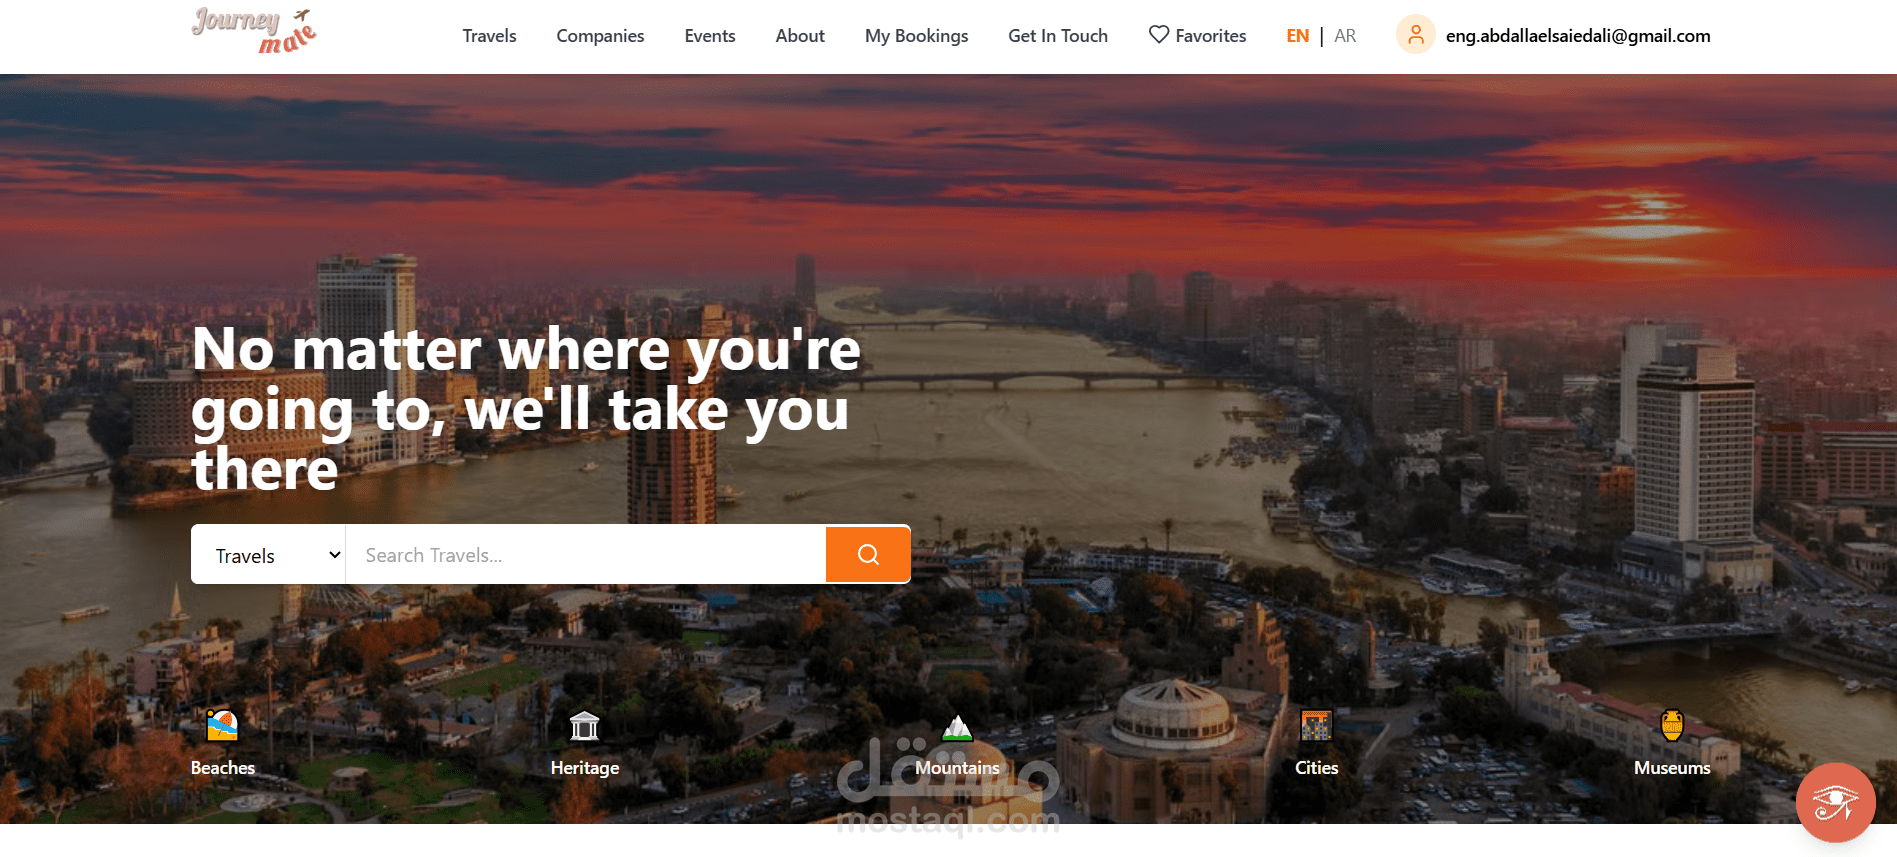The width and height of the screenshot is (1897, 857).
Task: Click the Journey Mate logo
Action: click(254, 31)
